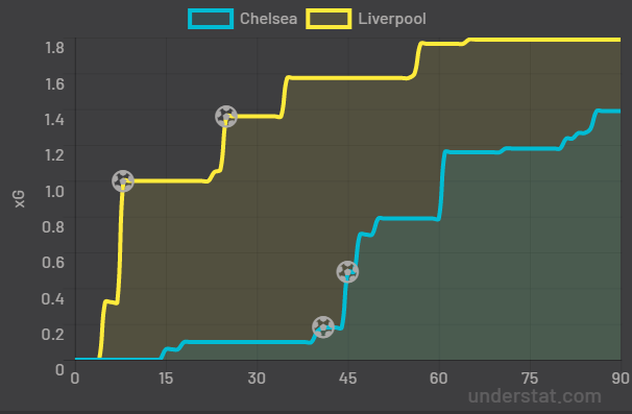The width and height of the screenshot is (632, 414).
Task: Click the 1.4 xG axis tick label
Action: pos(55,119)
